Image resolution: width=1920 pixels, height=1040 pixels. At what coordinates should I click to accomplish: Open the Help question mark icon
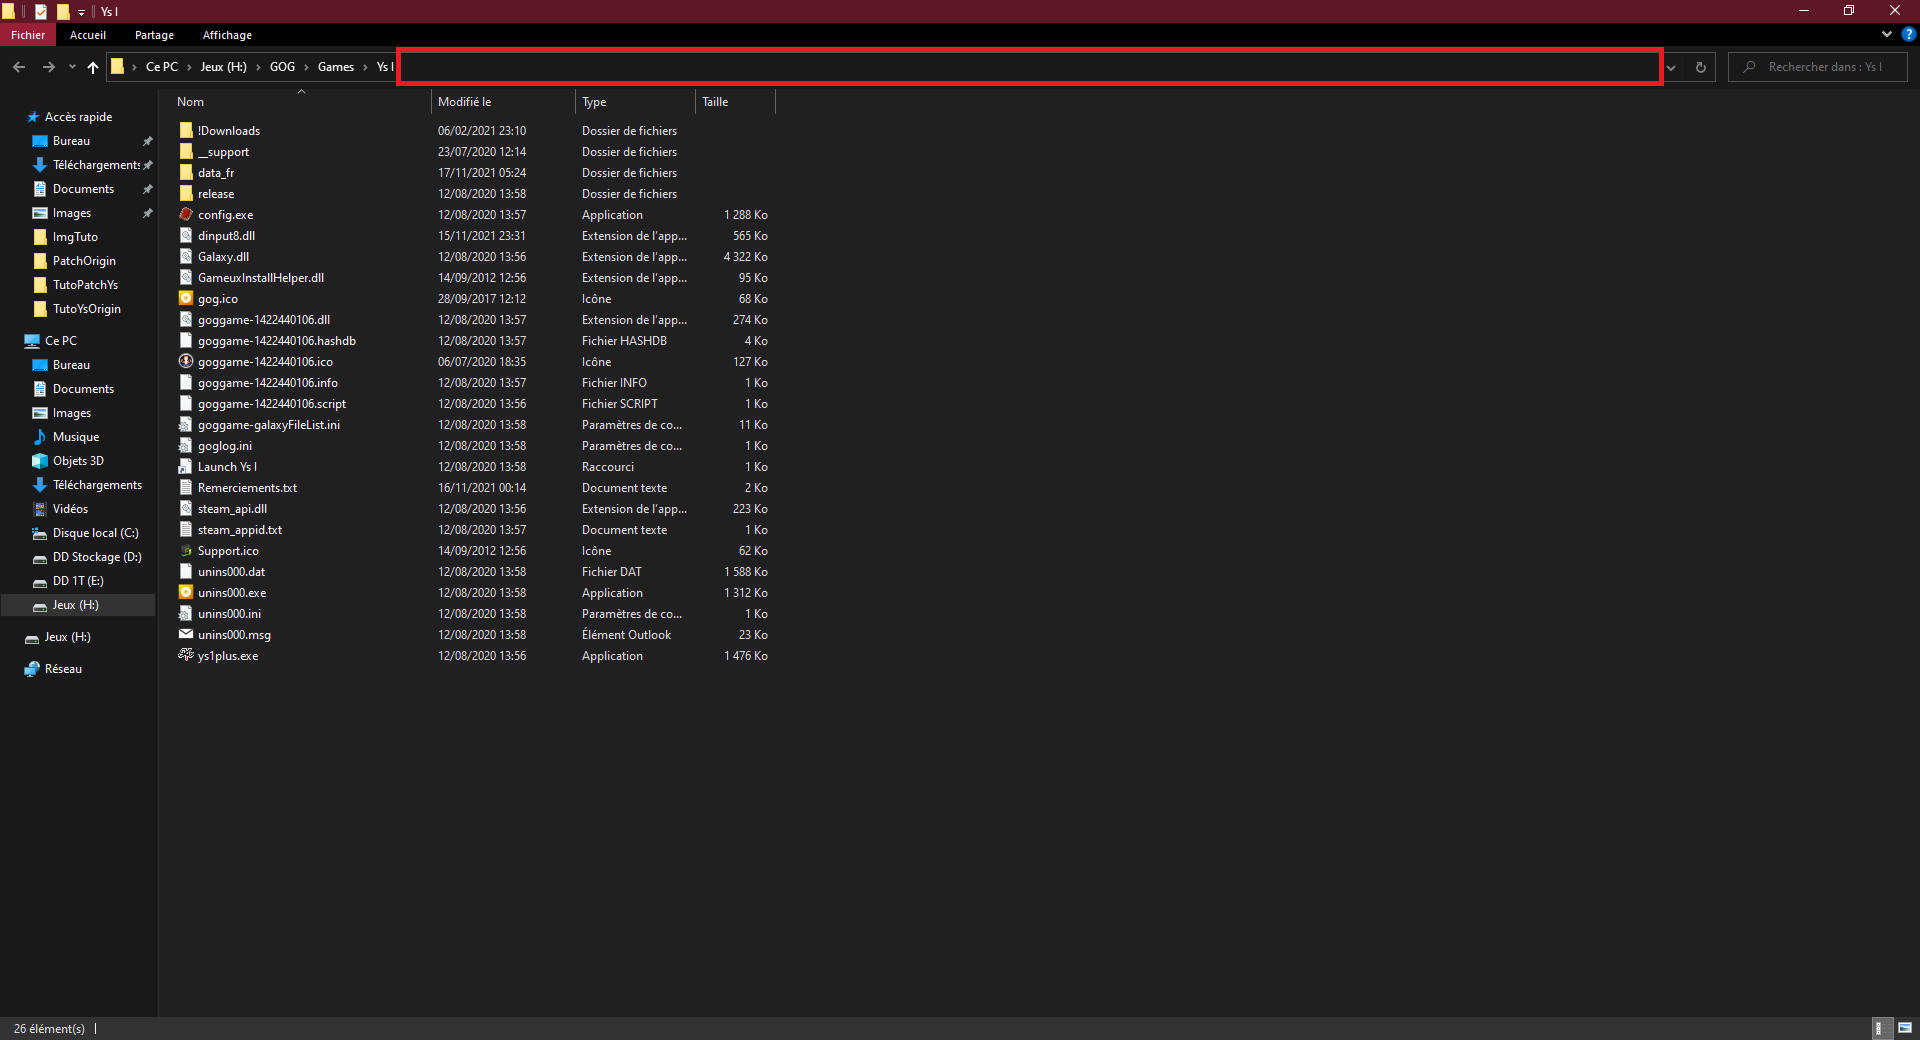1908,34
